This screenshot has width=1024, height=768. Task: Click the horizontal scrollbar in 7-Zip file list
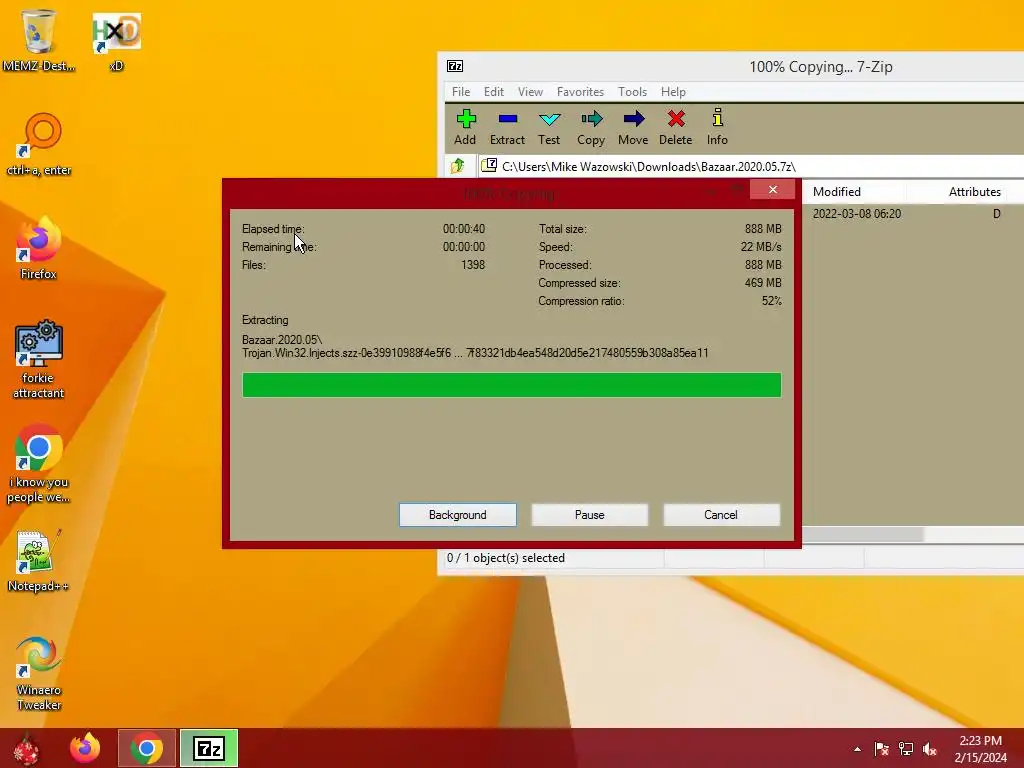(x=862, y=534)
